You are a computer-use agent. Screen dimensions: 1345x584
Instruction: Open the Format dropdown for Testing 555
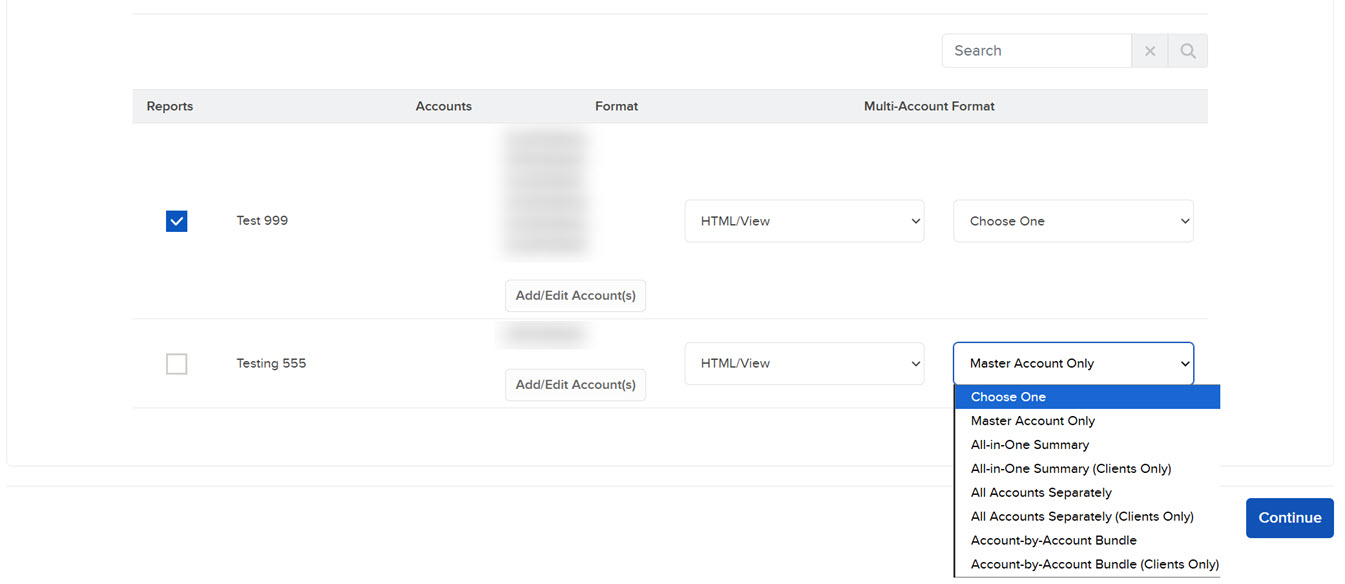(804, 363)
